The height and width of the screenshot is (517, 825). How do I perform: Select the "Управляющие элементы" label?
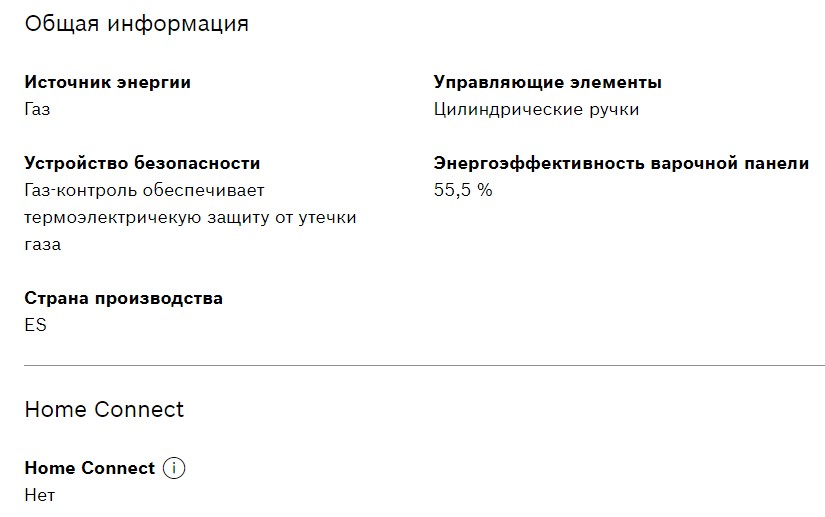coord(547,82)
